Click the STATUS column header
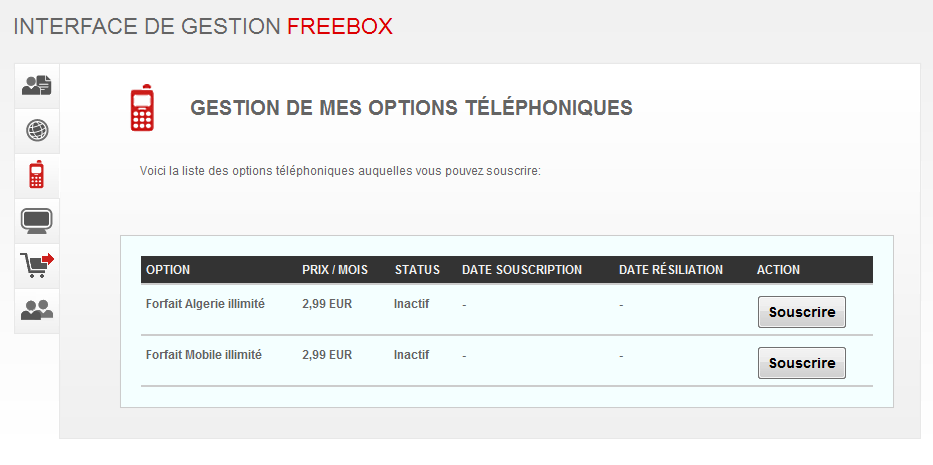The height and width of the screenshot is (465, 933). pos(417,270)
